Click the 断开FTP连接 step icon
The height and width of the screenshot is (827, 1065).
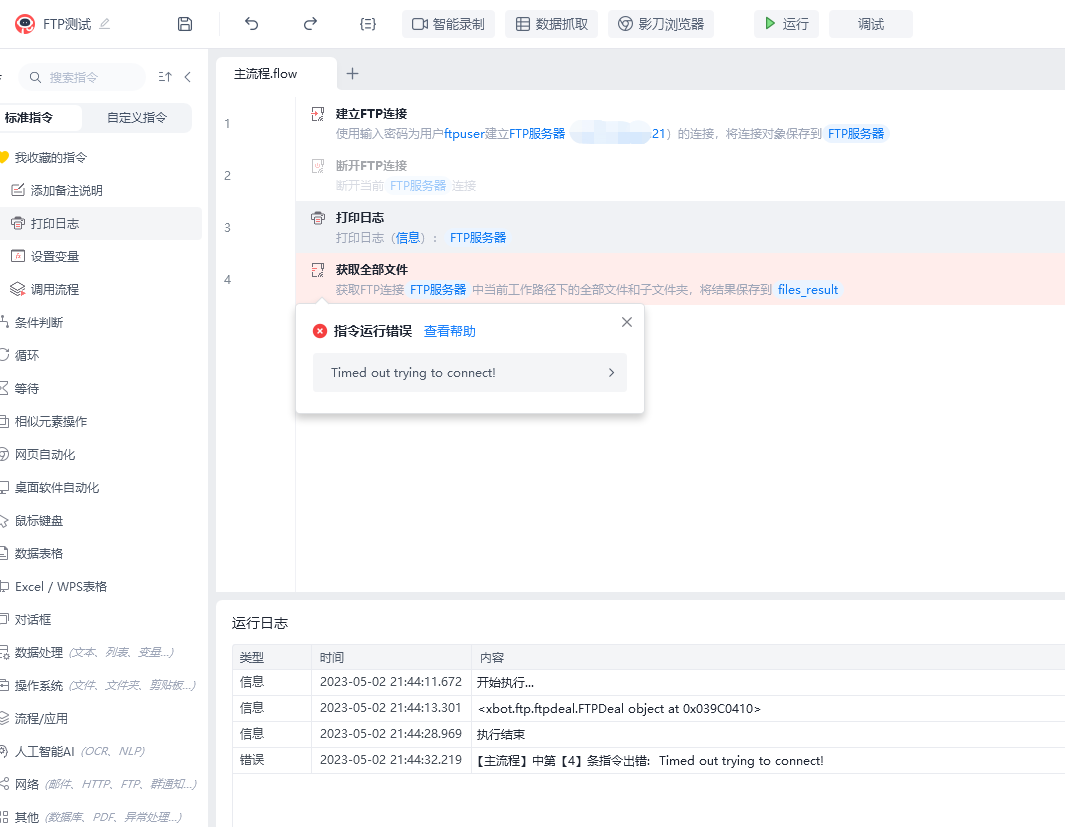tap(317, 166)
